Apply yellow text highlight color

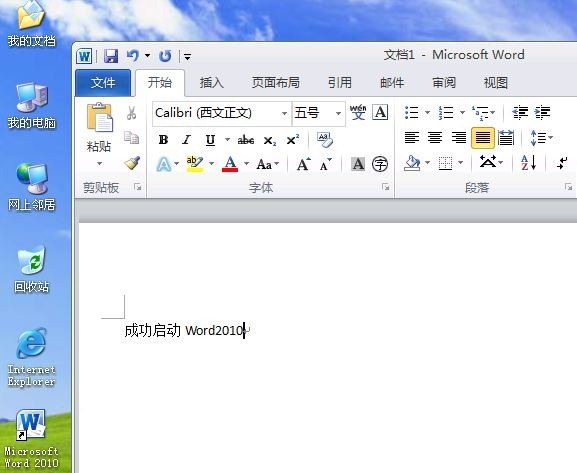[195, 164]
